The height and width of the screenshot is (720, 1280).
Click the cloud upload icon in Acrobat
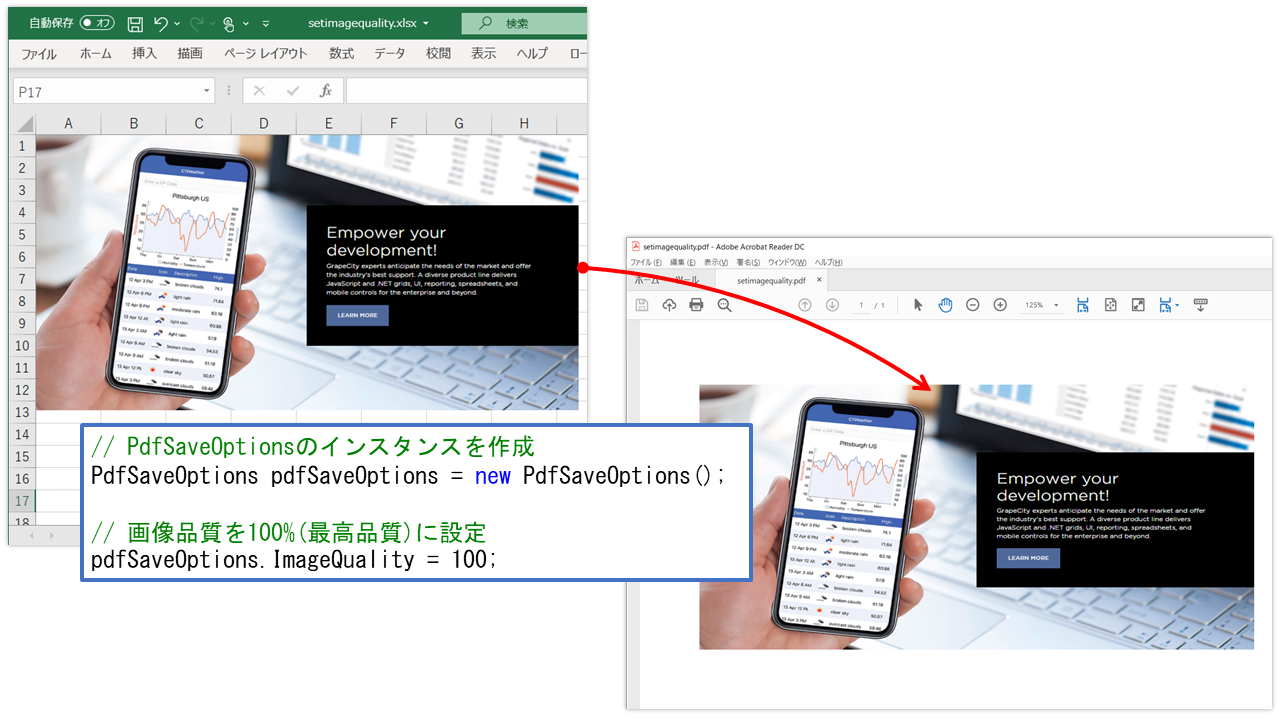(x=669, y=305)
